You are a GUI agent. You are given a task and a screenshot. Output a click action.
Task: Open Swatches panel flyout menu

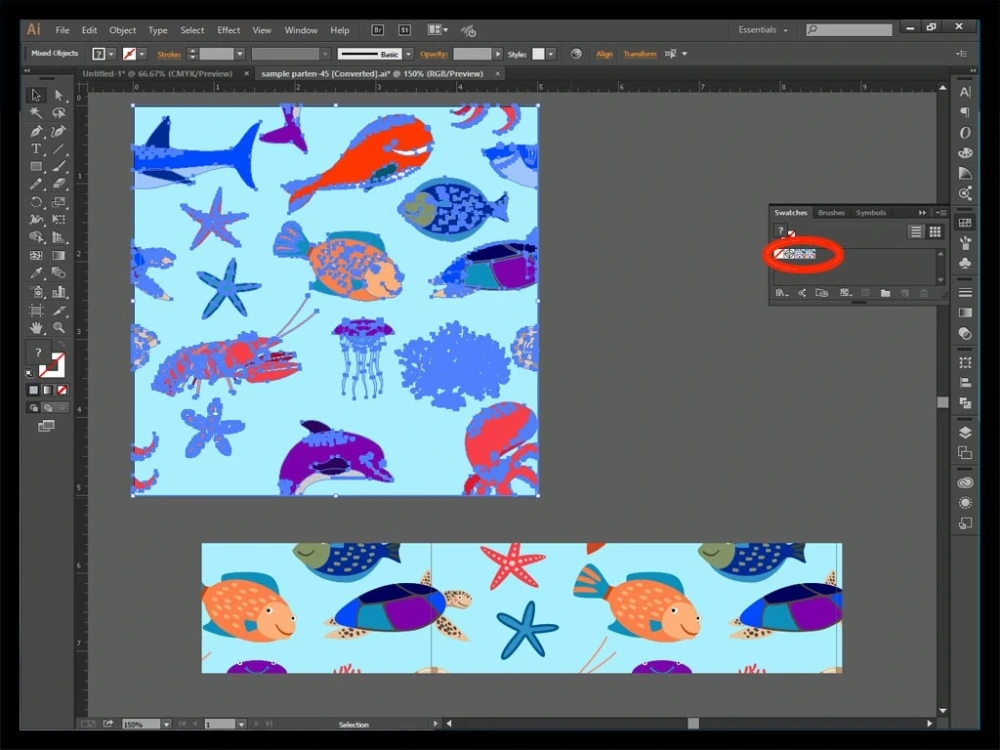(941, 212)
